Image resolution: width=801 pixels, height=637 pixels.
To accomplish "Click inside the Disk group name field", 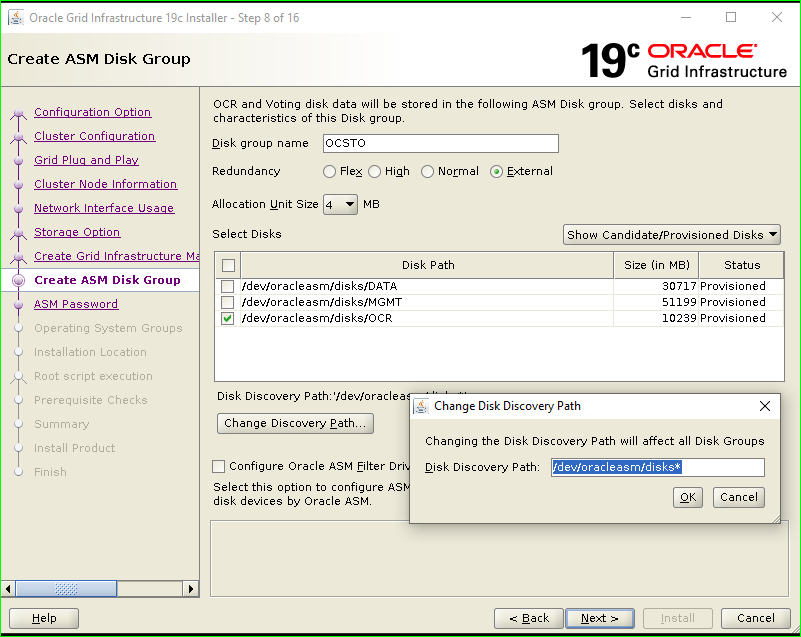I will [x=440, y=143].
